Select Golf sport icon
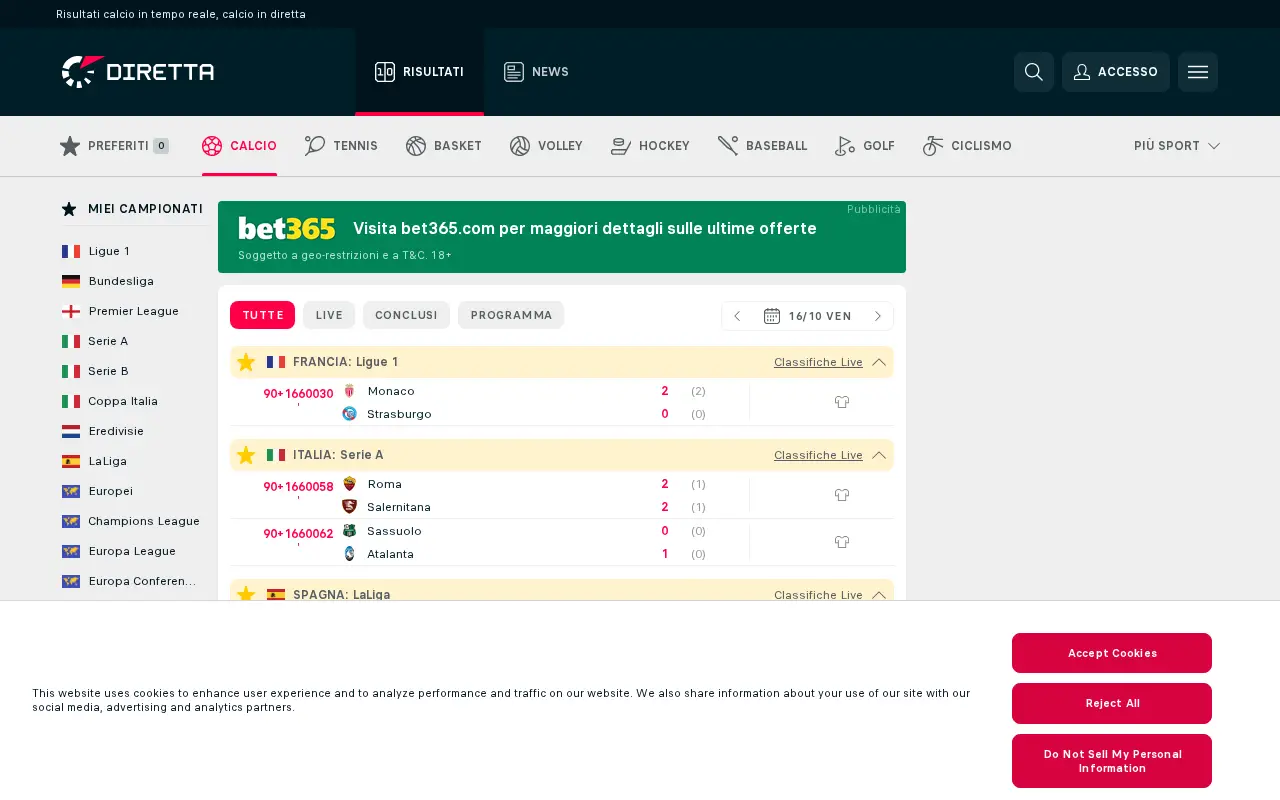This screenshot has width=1280, height=800. tap(845, 146)
